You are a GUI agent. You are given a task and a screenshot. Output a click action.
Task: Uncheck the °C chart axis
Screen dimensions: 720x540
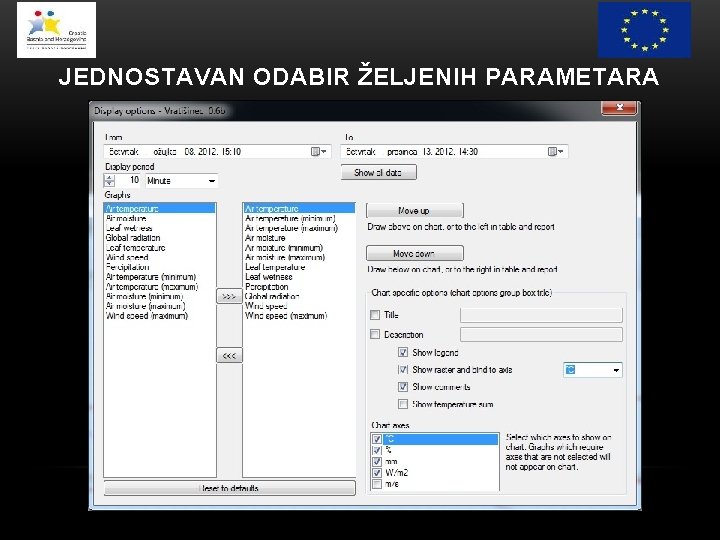tap(377, 439)
